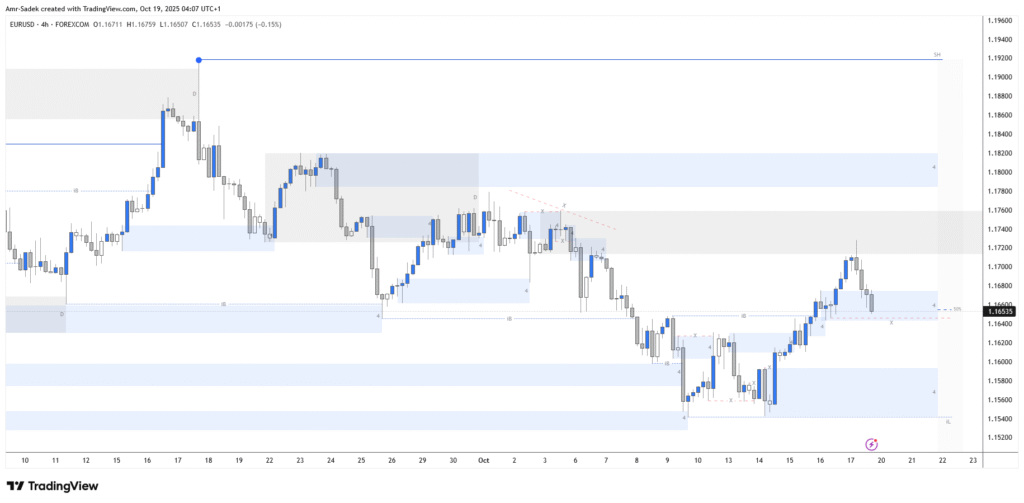Click the SH label on the top line
Image resolution: width=1024 pixels, height=503 pixels.
pos(937,54)
